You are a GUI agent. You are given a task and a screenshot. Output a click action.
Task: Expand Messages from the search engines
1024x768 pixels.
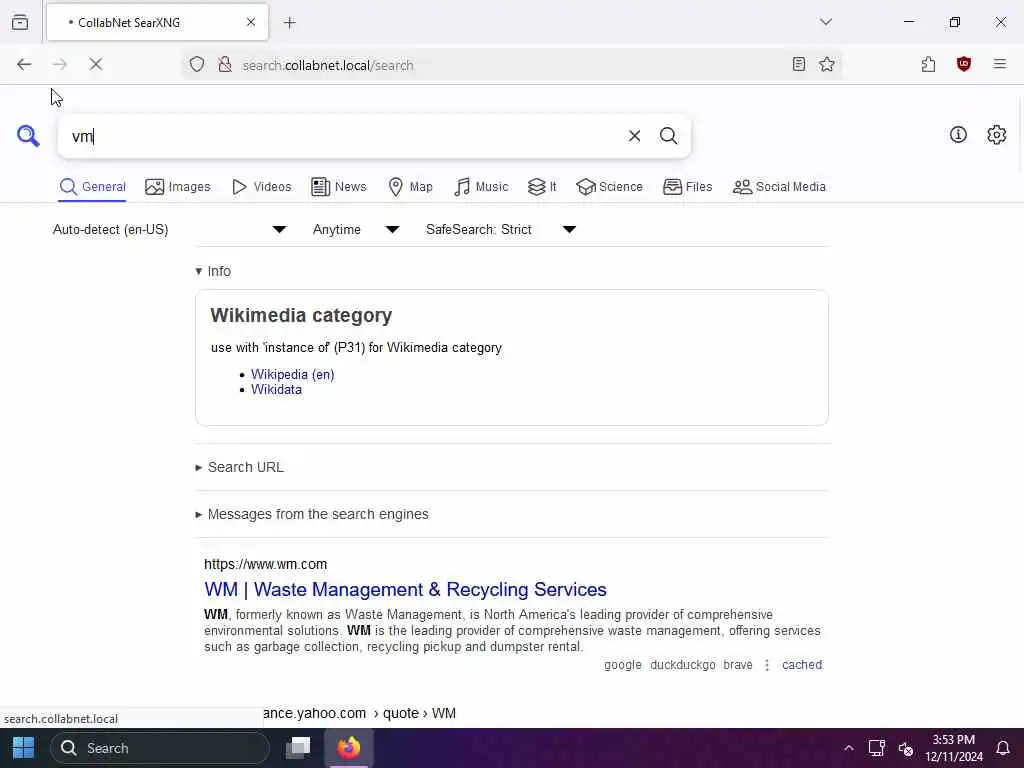pos(312,515)
